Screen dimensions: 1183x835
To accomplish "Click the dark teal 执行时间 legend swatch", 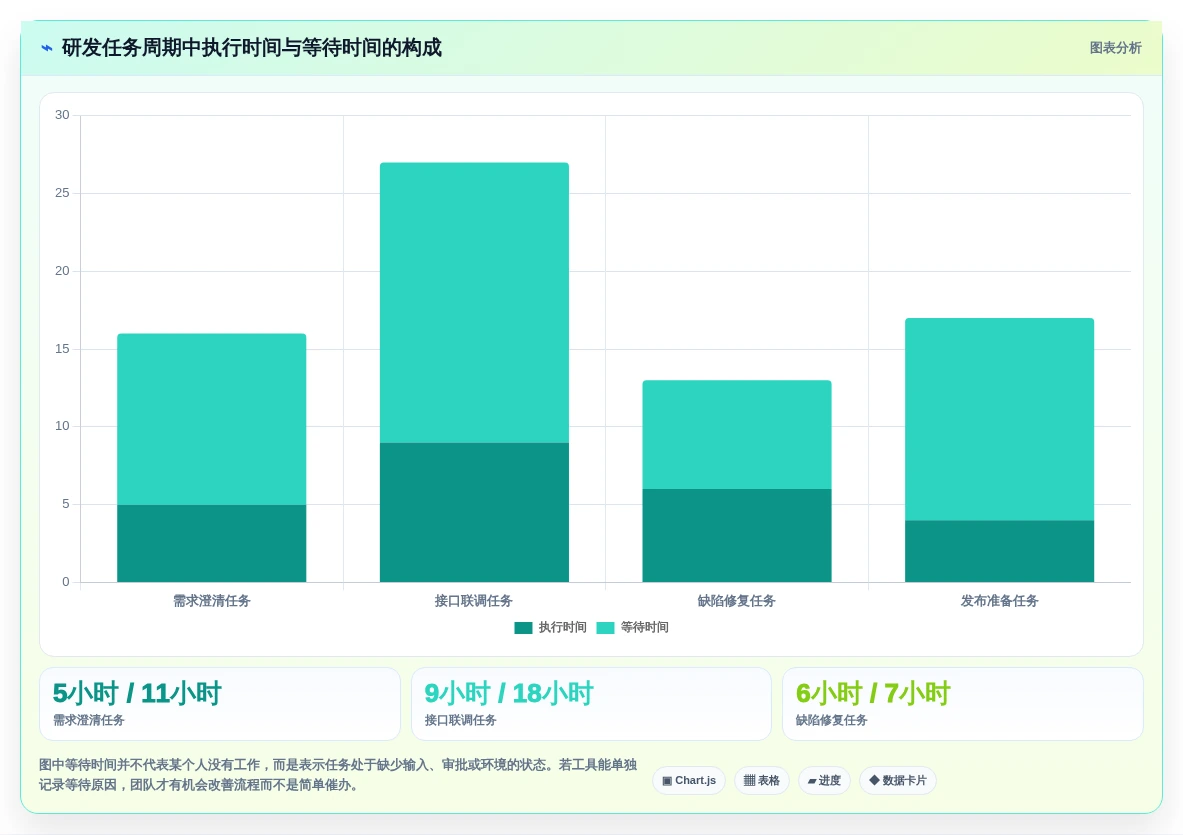I will [523, 628].
